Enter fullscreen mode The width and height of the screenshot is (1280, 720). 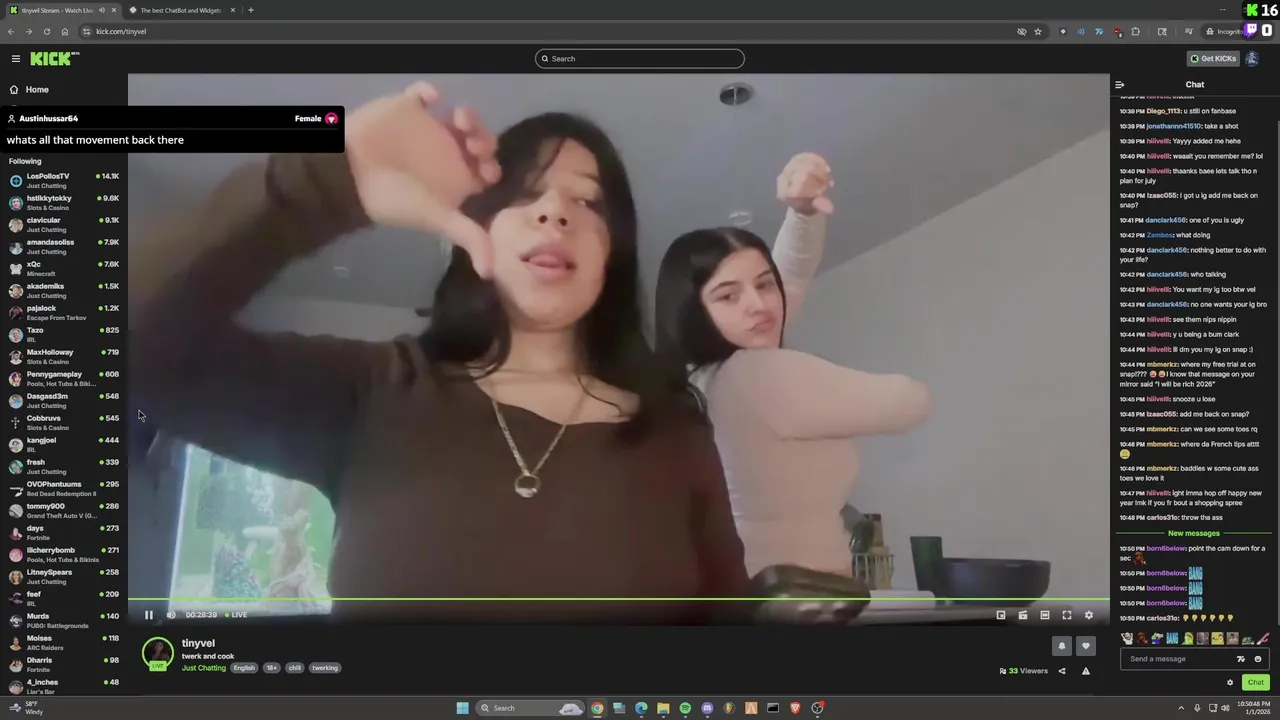tap(1067, 615)
